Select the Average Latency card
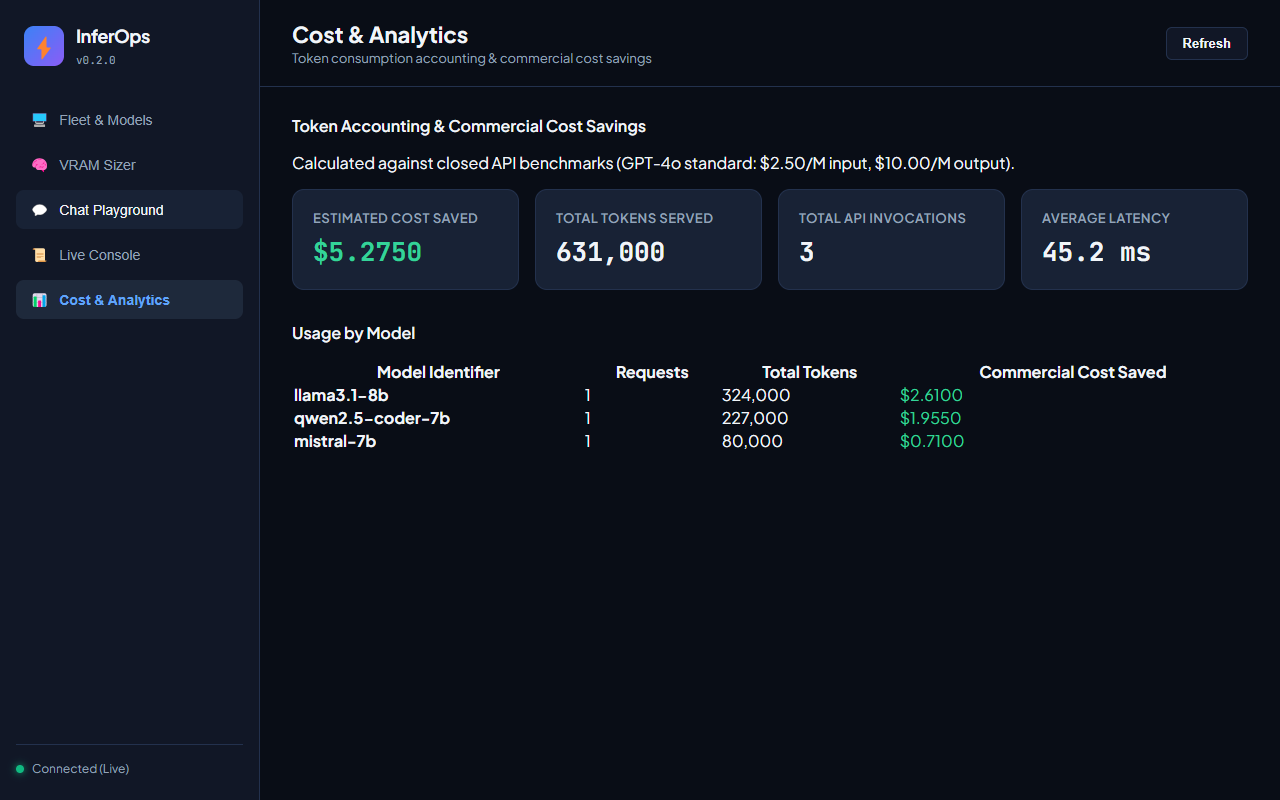This screenshot has width=1280, height=800. pos(1134,240)
